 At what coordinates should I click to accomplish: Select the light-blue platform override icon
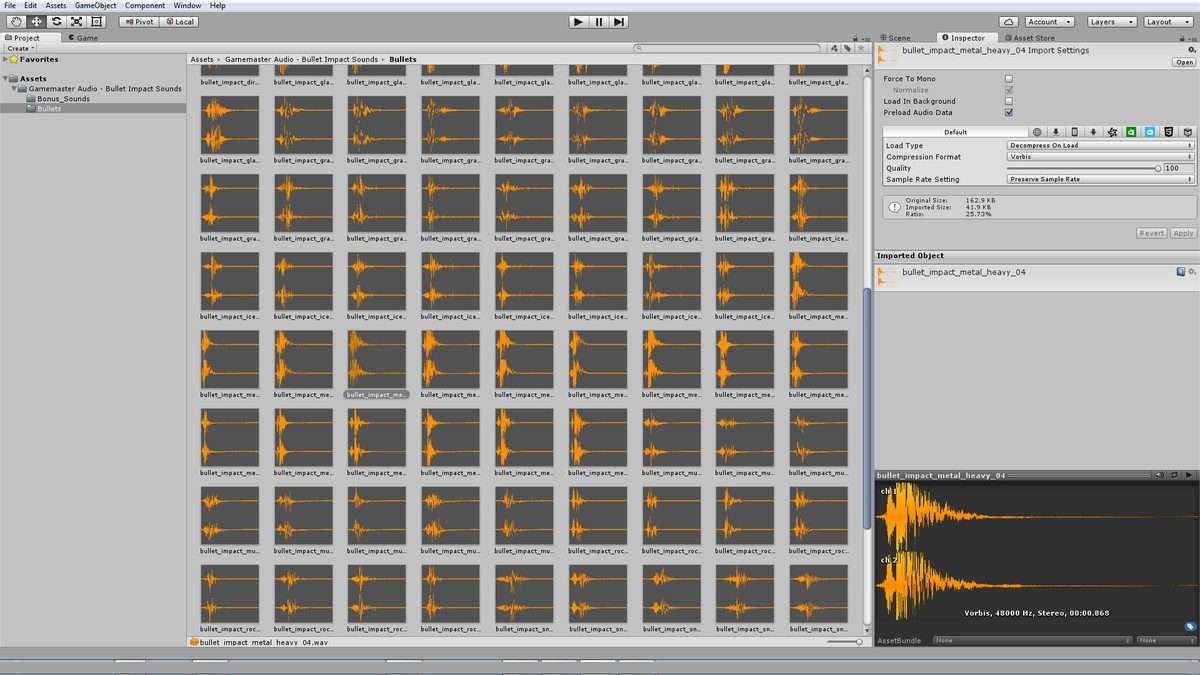click(1149, 132)
